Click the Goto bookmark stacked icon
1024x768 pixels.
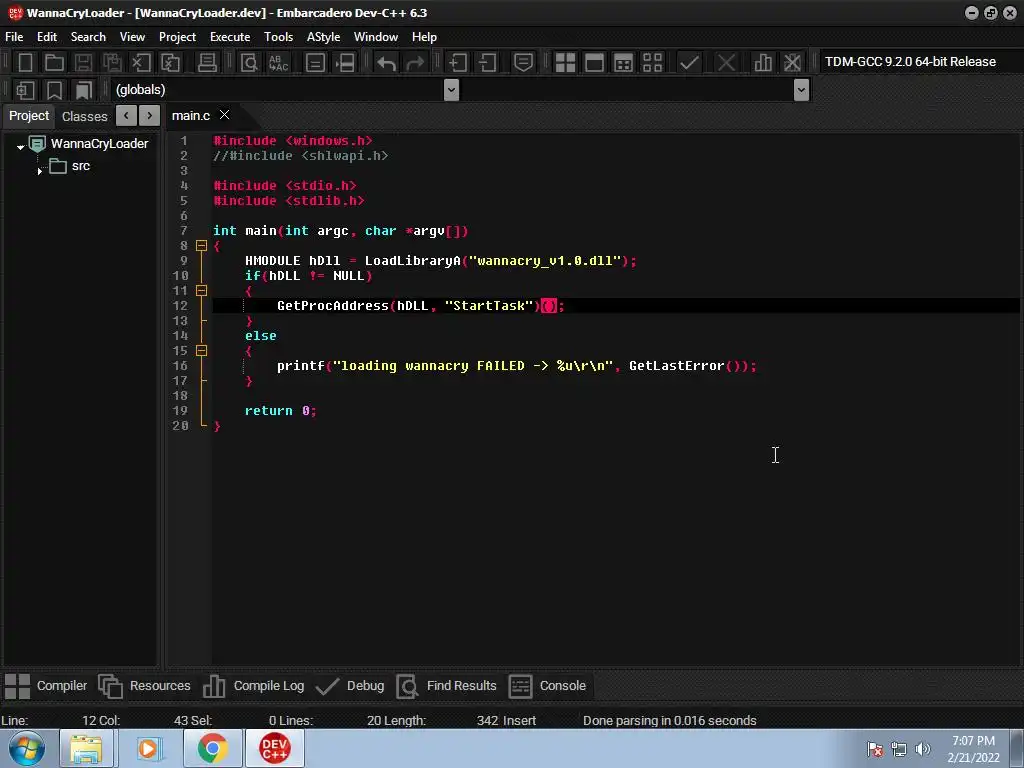click(84, 90)
